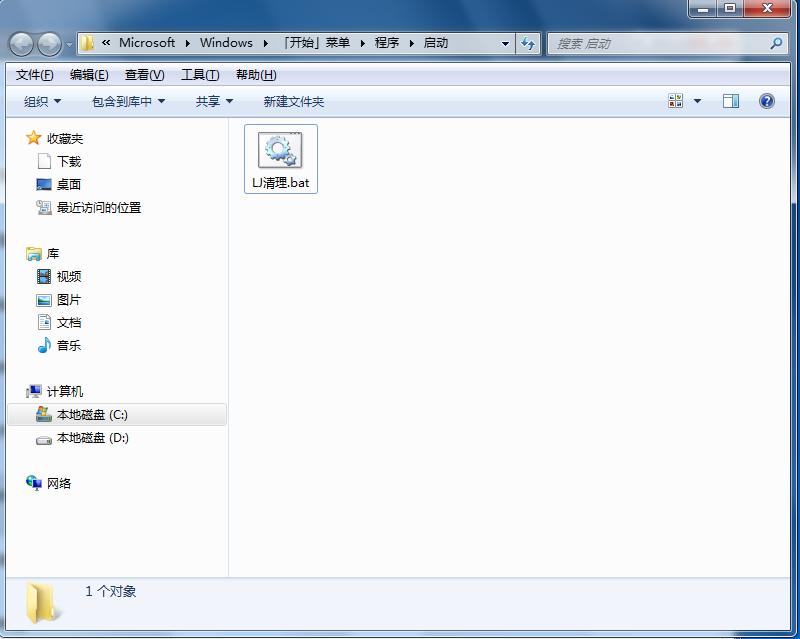Open the 工具(T) menu

[200, 75]
